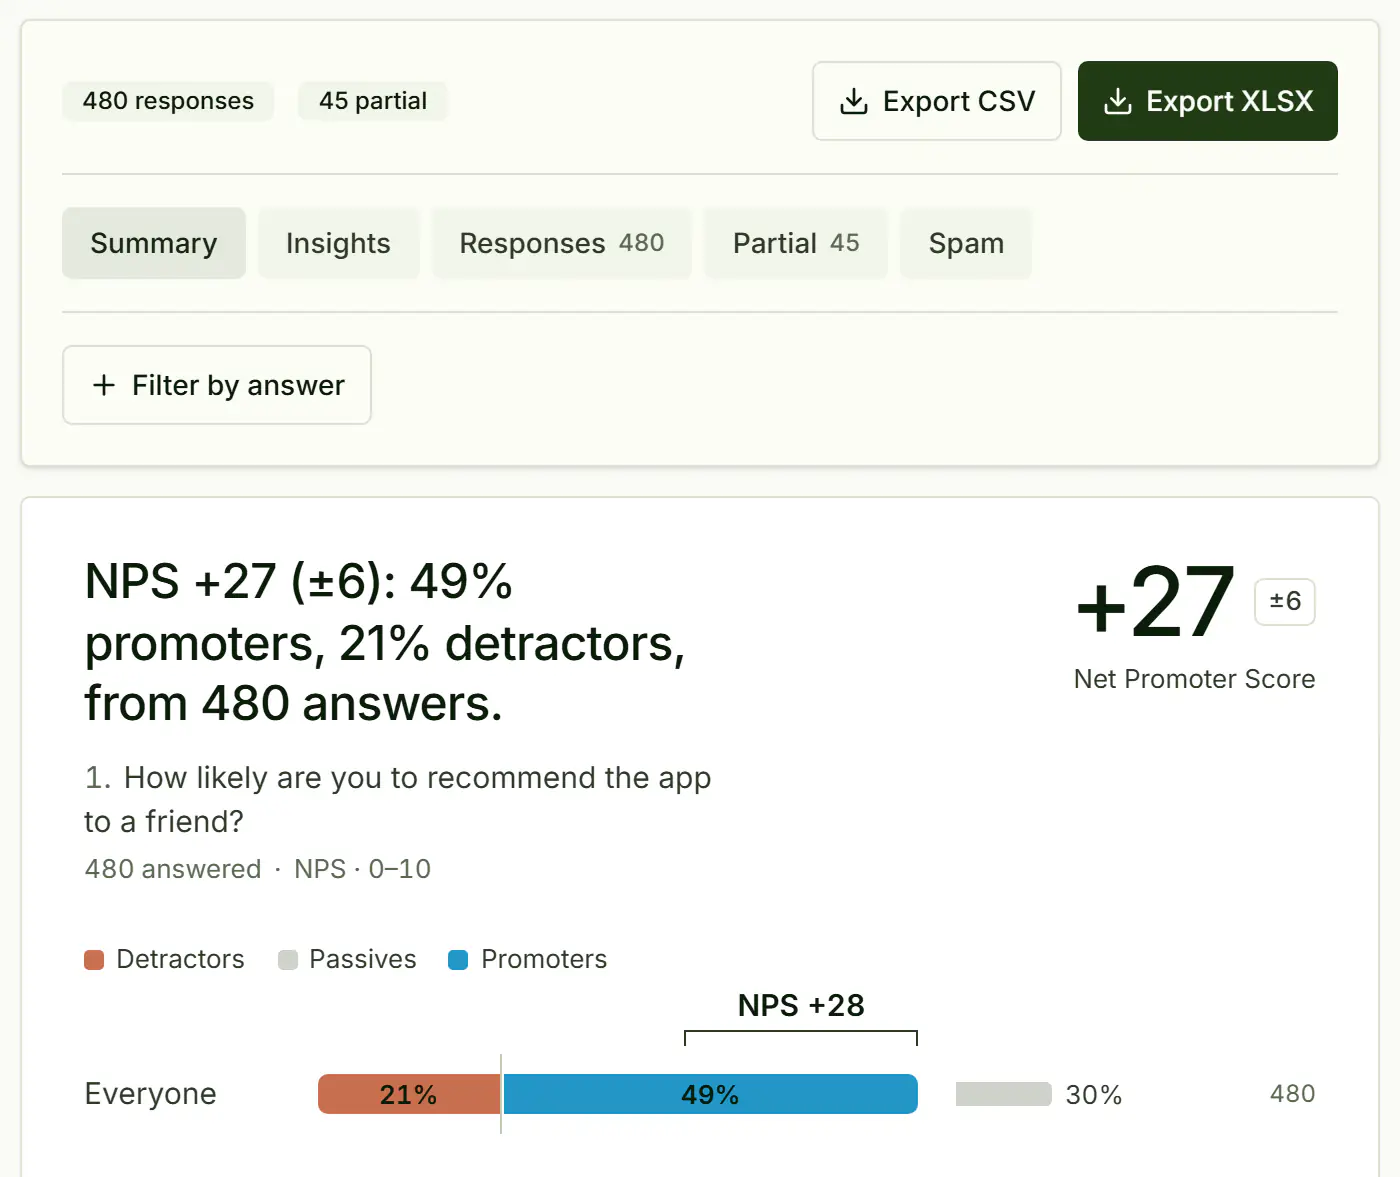1400x1177 pixels.
Task: Click the NPS +28 bracket label
Action: click(801, 1005)
